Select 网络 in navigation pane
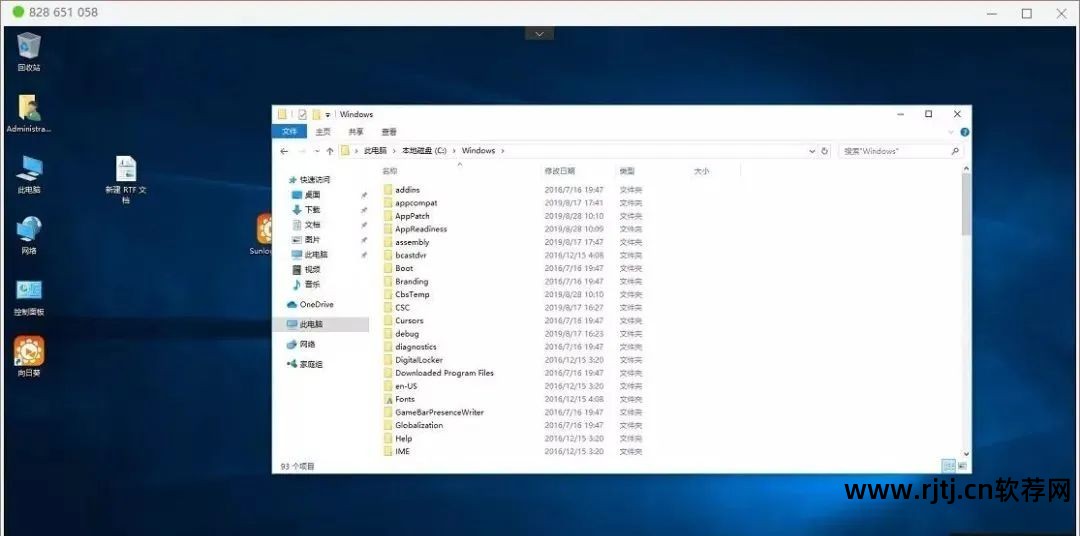Image resolution: width=1080 pixels, height=536 pixels. click(x=302, y=344)
